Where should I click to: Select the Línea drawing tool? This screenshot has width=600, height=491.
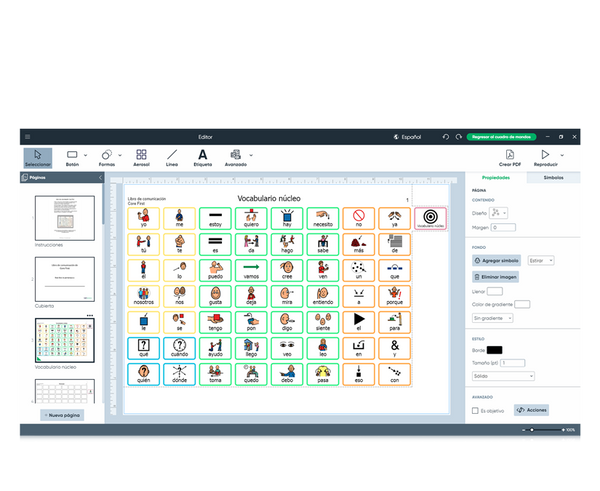click(172, 158)
